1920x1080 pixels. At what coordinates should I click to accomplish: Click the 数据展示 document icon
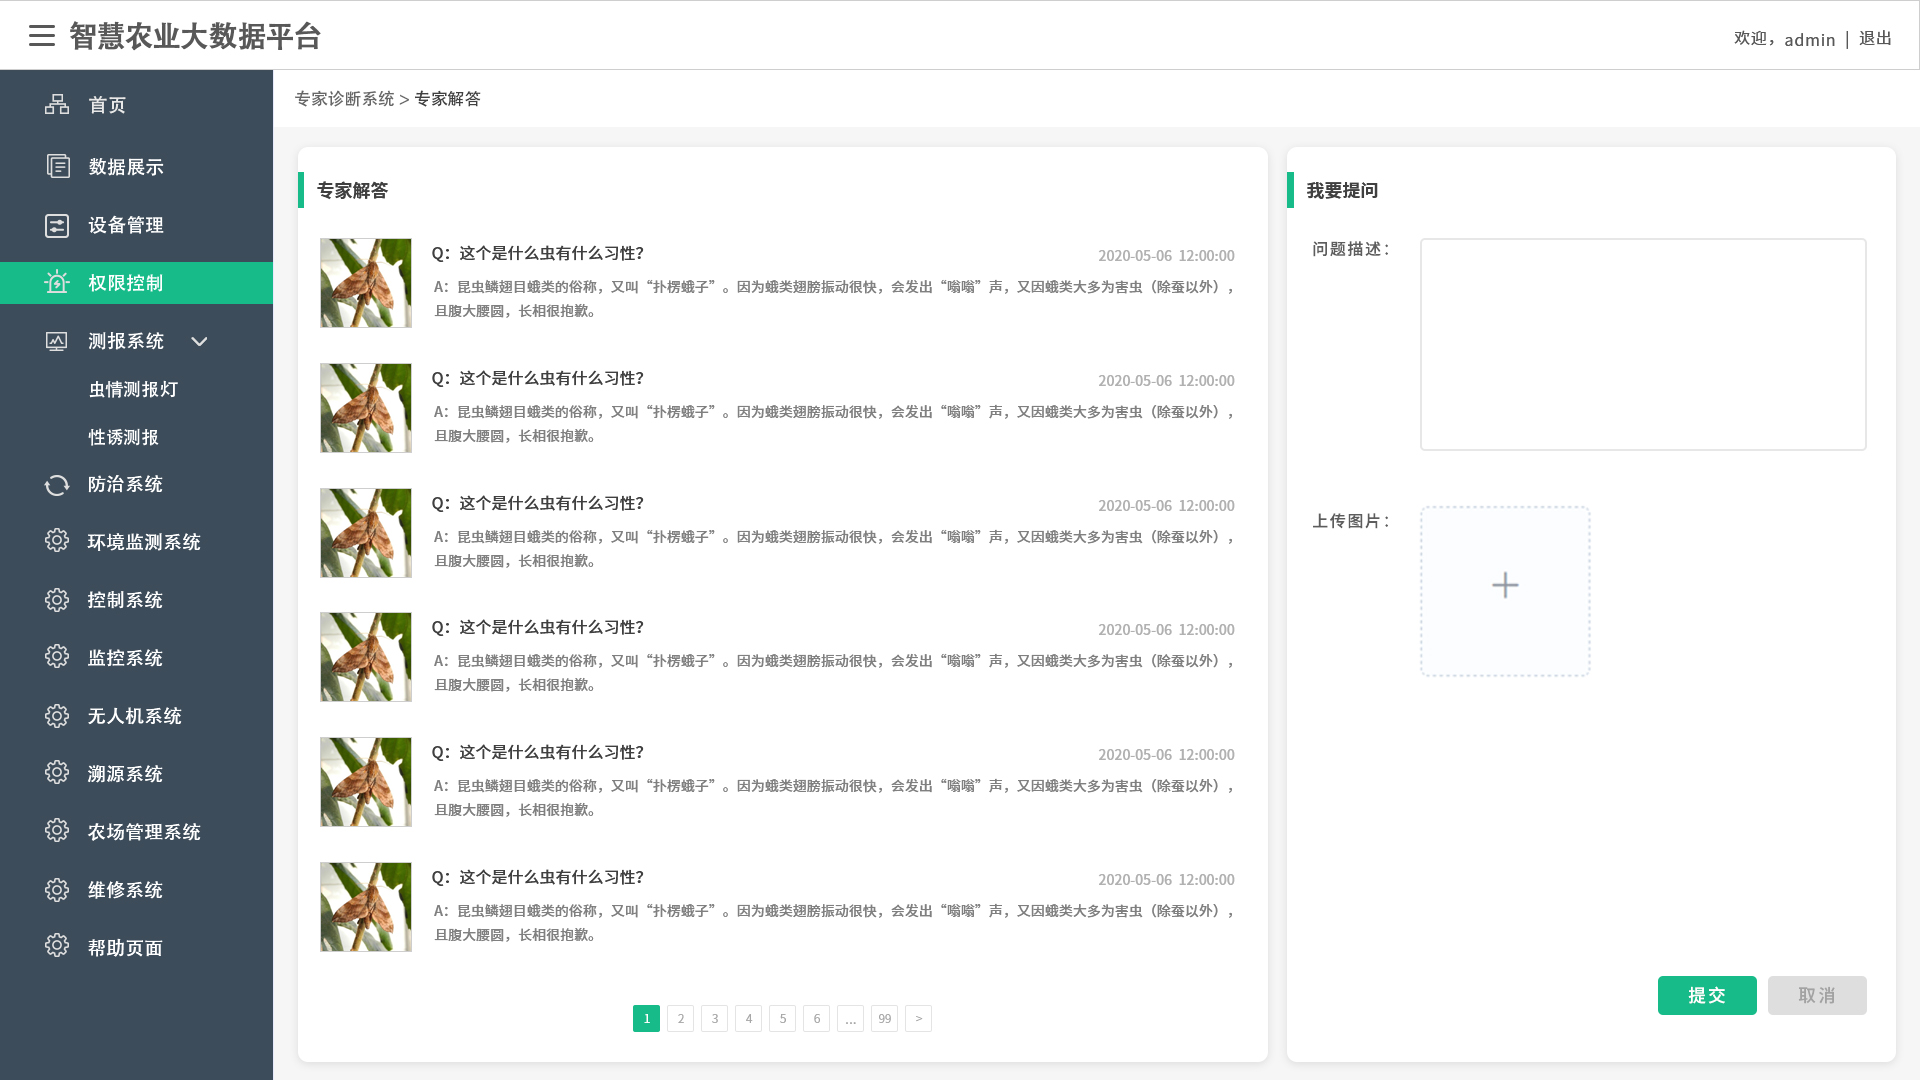58,166
